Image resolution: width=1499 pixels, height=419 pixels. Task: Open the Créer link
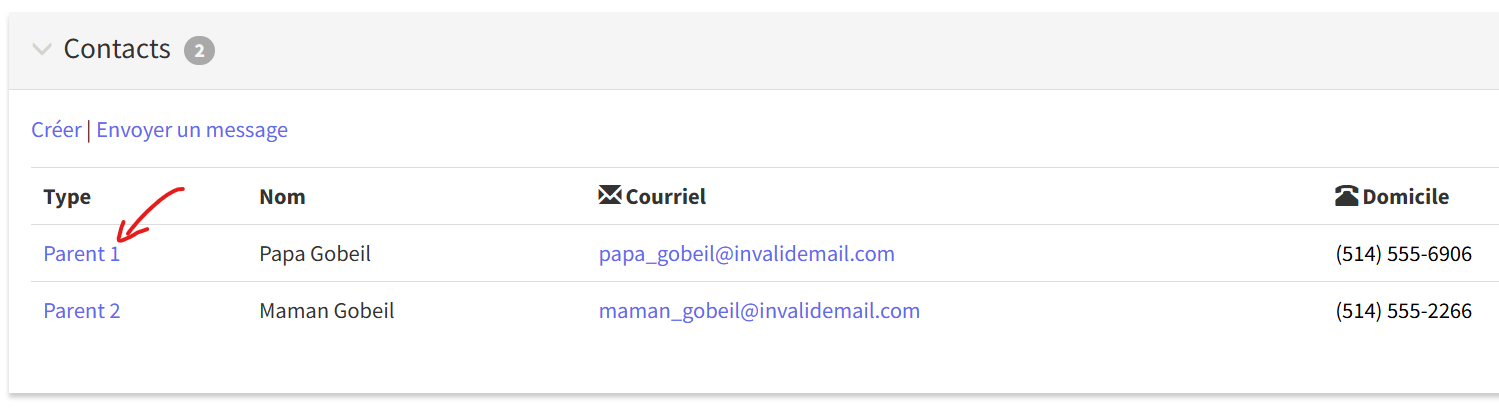point(56,130)
